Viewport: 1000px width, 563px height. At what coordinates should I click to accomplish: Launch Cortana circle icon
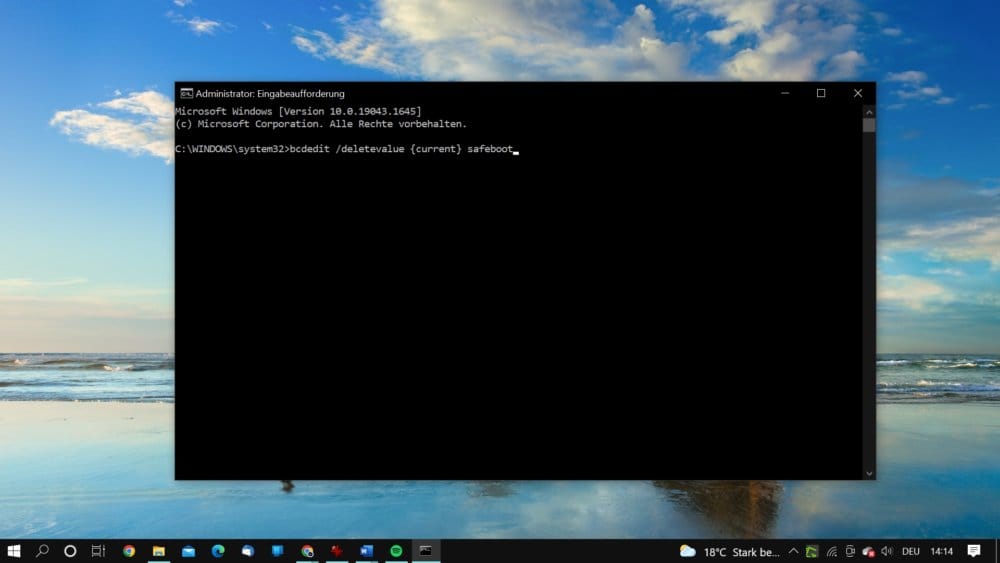(x=70, y=551)
